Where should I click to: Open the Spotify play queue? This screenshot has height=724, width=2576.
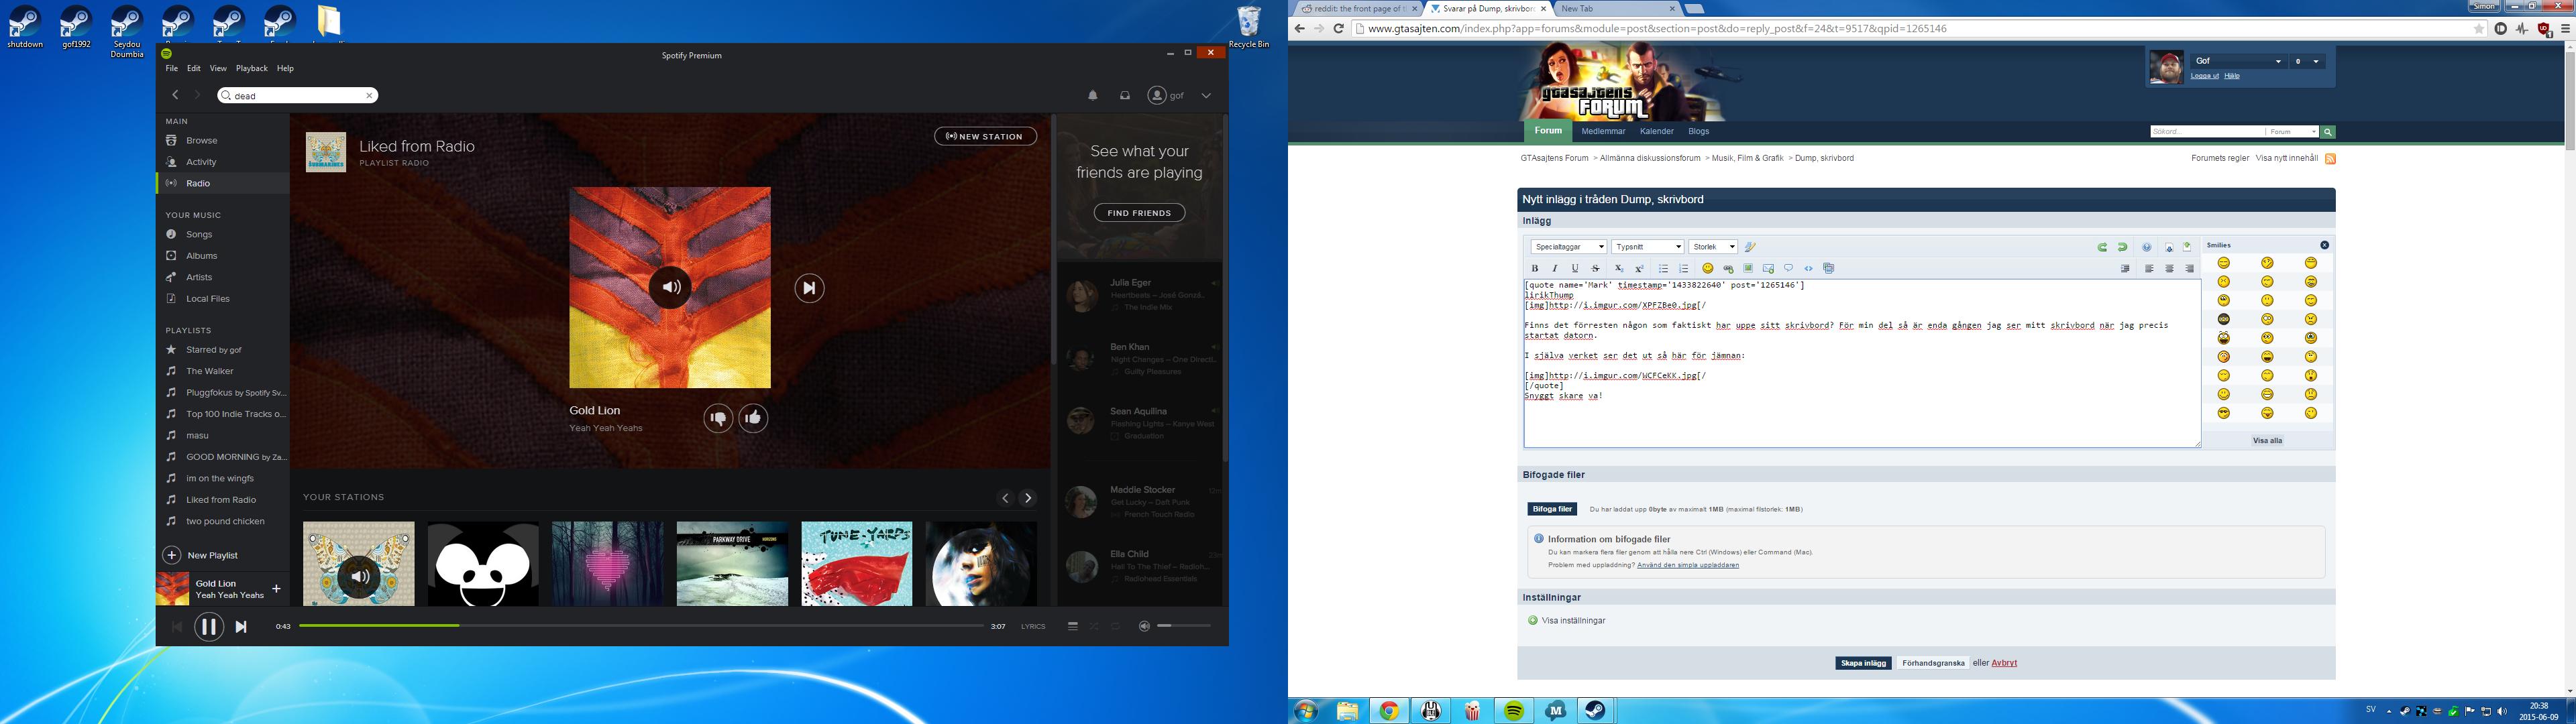1073,626
